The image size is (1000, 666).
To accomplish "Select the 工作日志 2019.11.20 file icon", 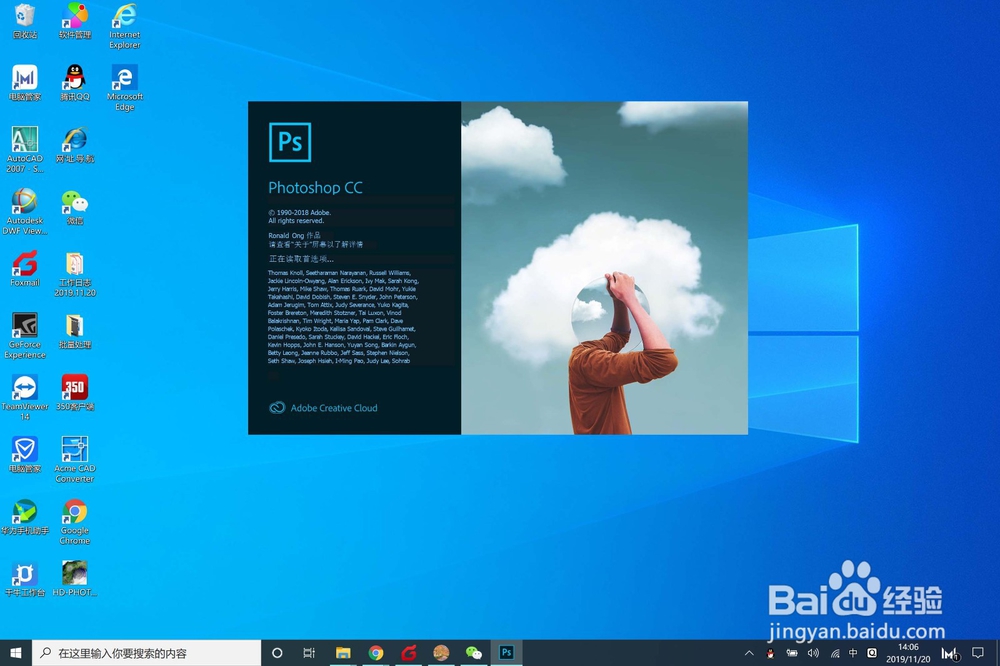I will [x=75, y=273].
